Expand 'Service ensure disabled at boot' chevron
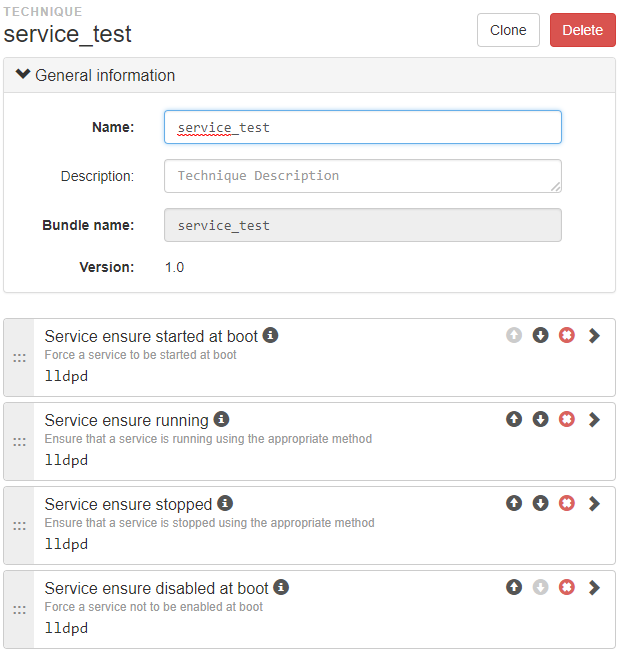This screenshot has width=624, height=657. pyautogui.click(x=594, y=587)
